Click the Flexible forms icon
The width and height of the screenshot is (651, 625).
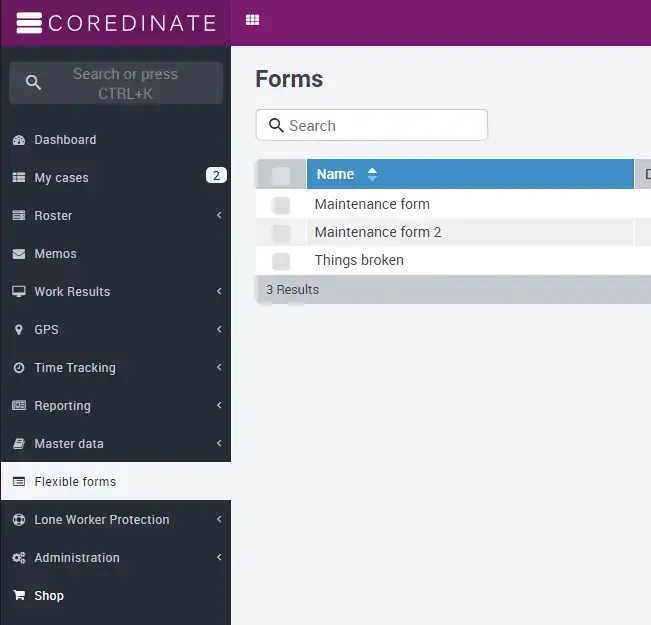tap(19, 482)
